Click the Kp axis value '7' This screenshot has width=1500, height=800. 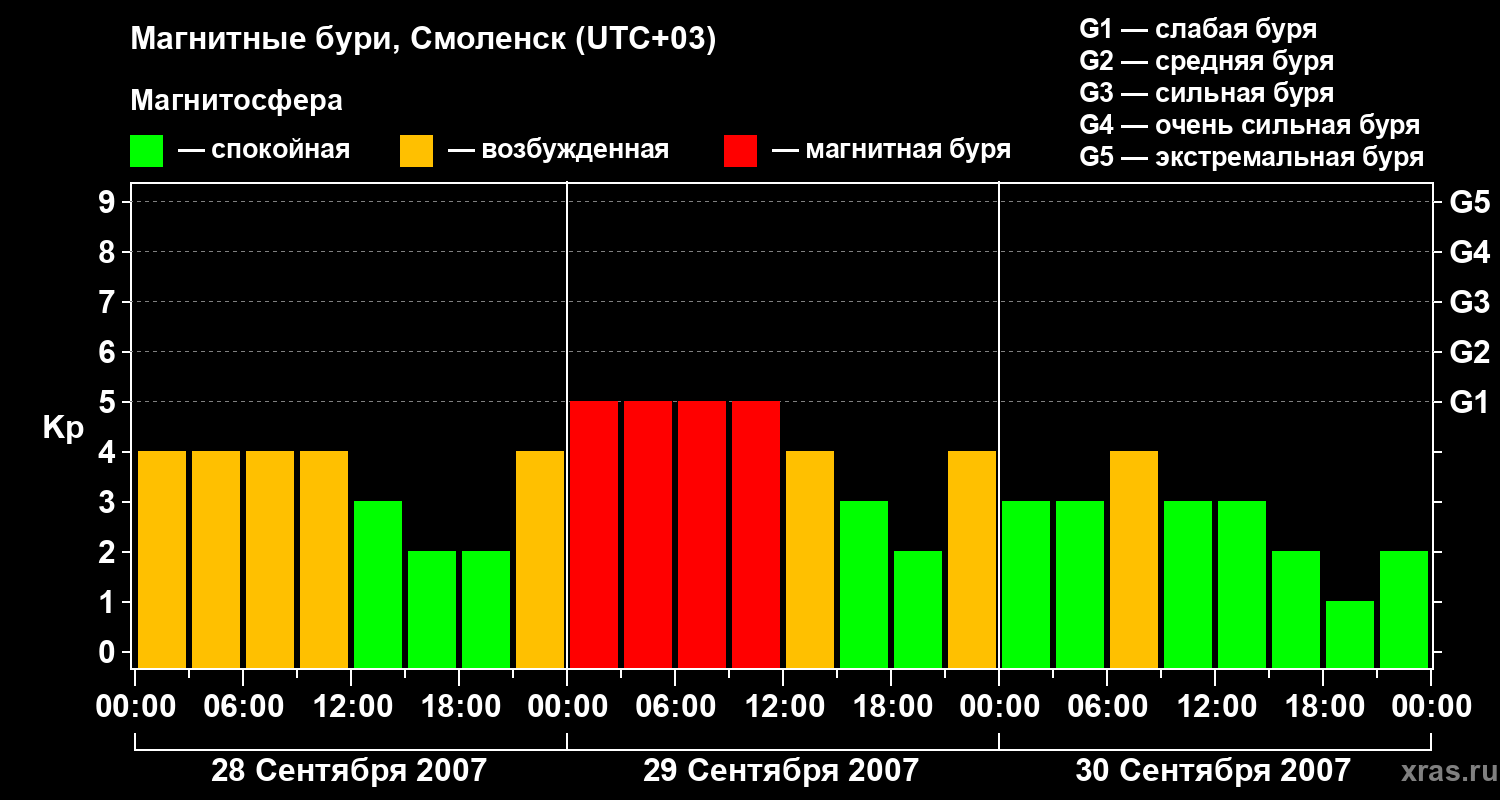click(x=109, y=303)
